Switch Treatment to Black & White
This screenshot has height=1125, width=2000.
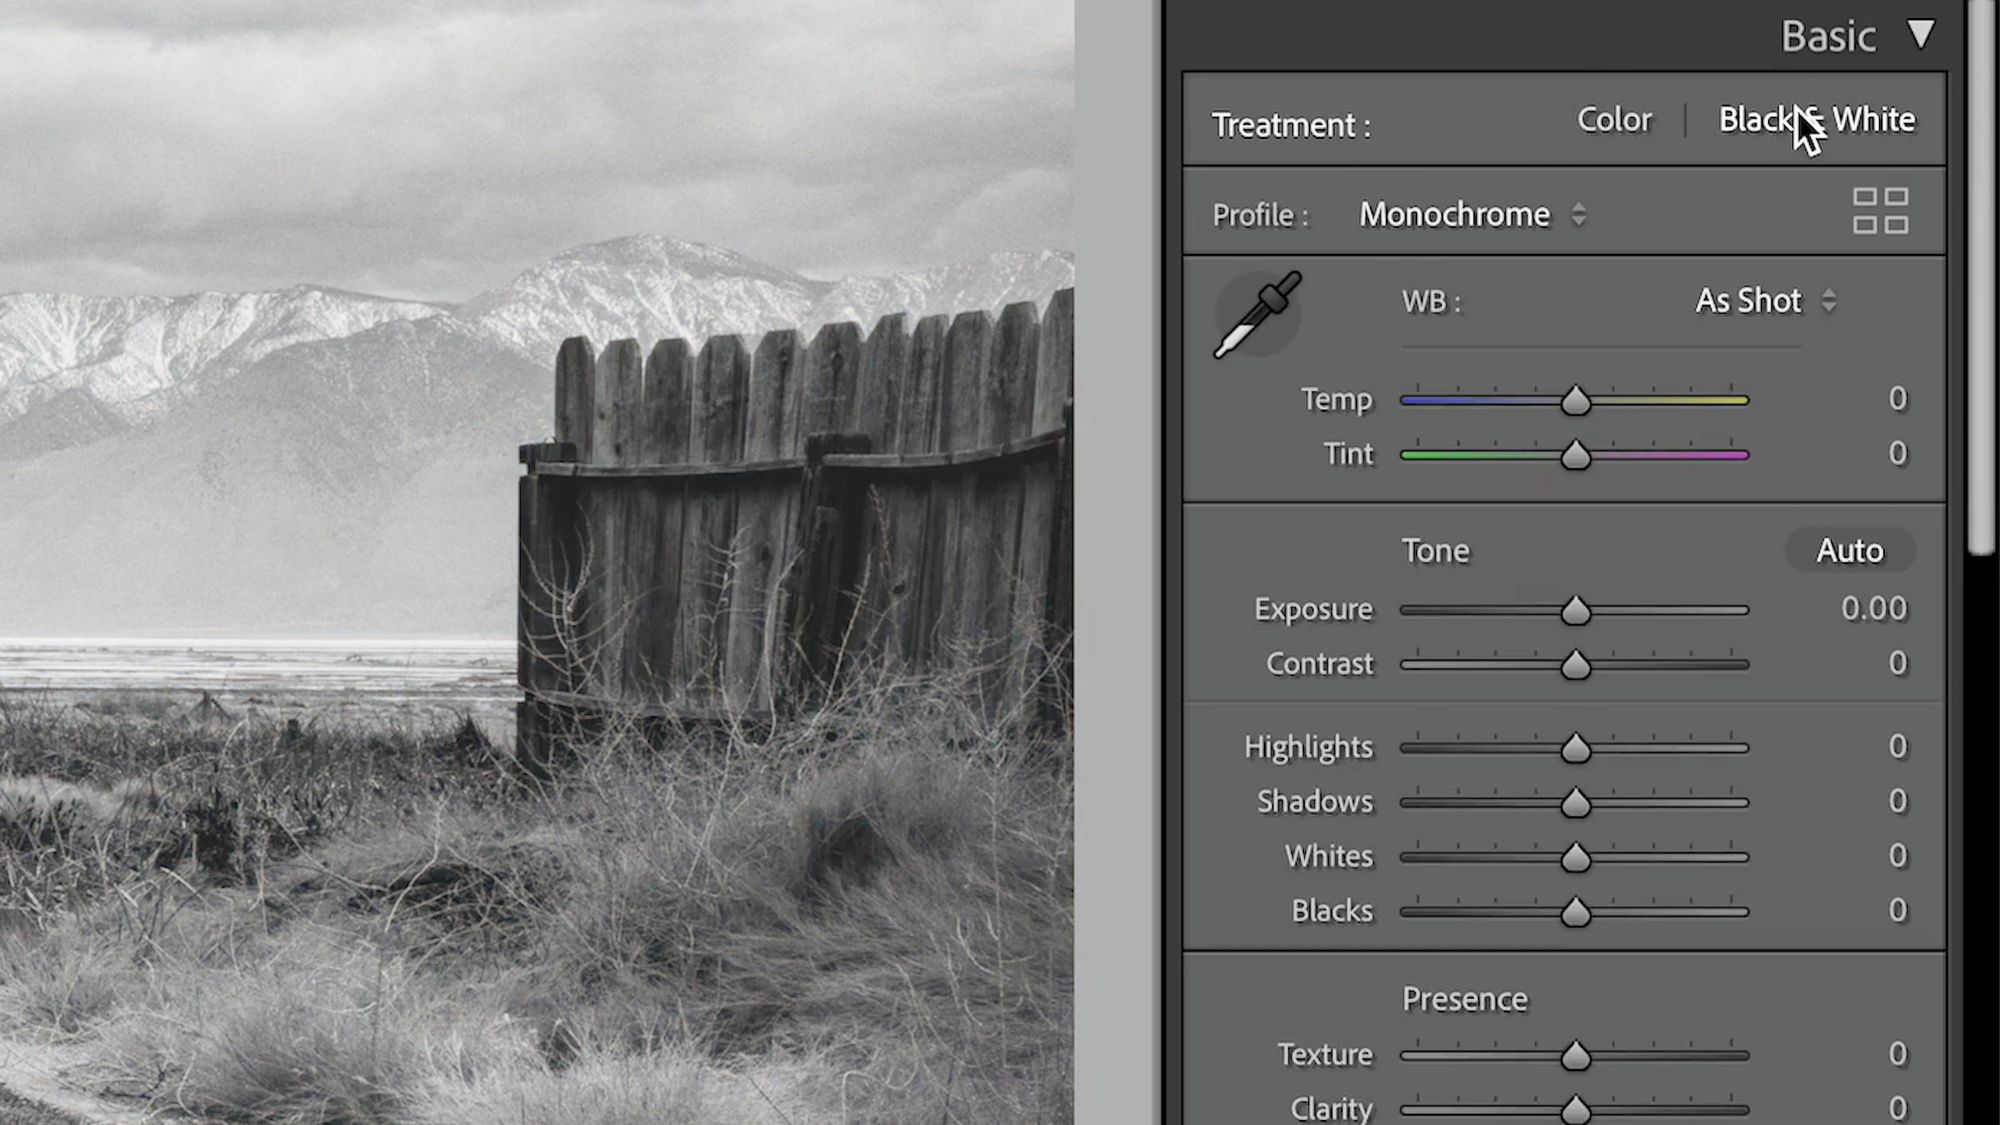pyautogui.click(x=1816, y=120)
